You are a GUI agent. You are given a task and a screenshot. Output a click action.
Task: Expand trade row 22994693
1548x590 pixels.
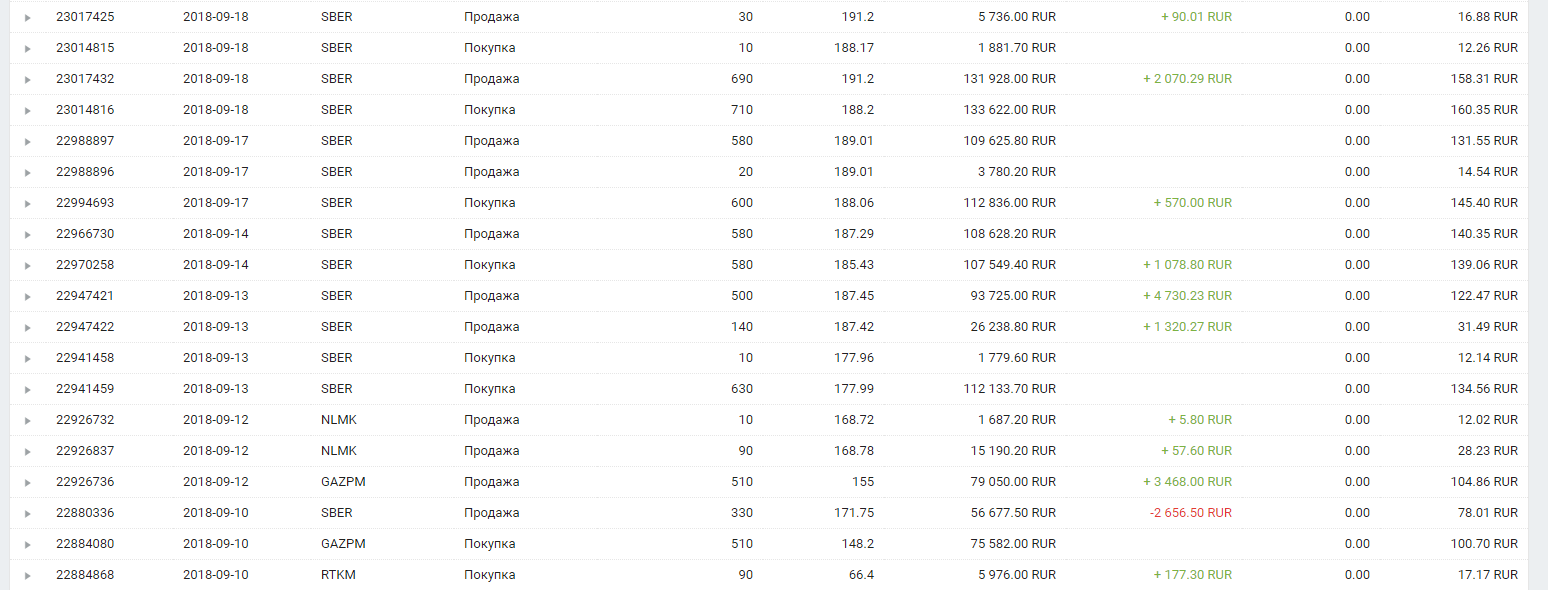[28, 203]
